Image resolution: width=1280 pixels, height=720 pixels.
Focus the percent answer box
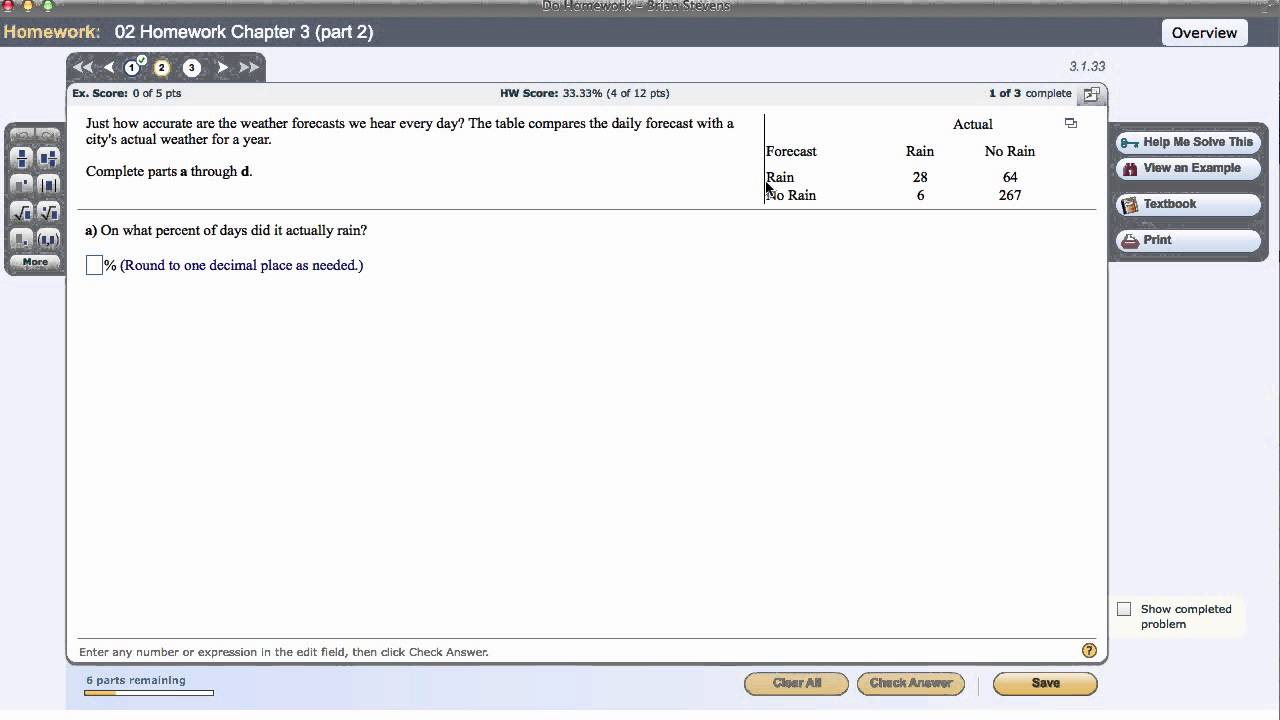pos(94,265)
